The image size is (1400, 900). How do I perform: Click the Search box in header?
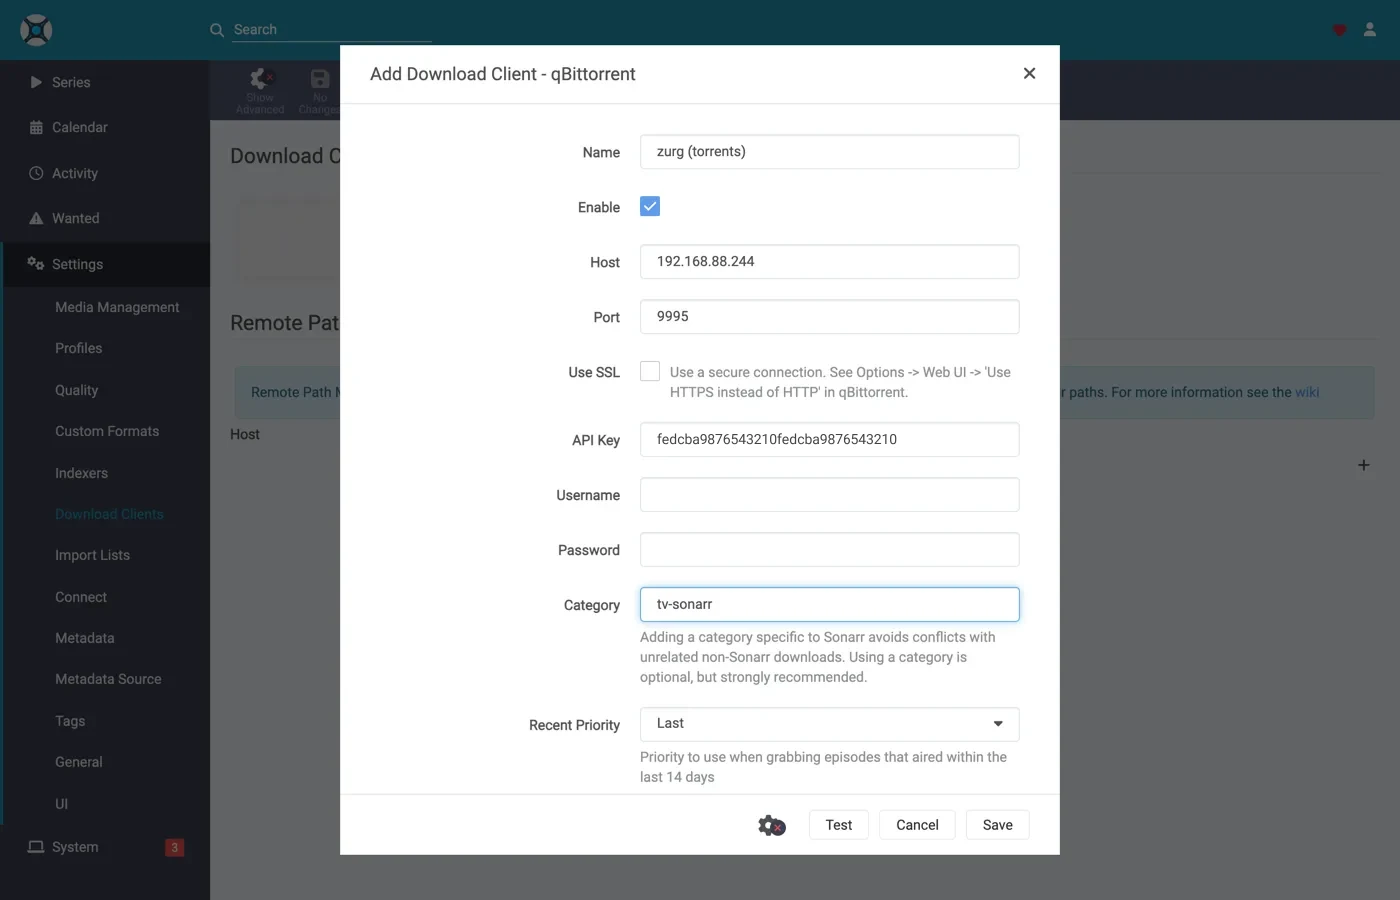tap(332, 30)
